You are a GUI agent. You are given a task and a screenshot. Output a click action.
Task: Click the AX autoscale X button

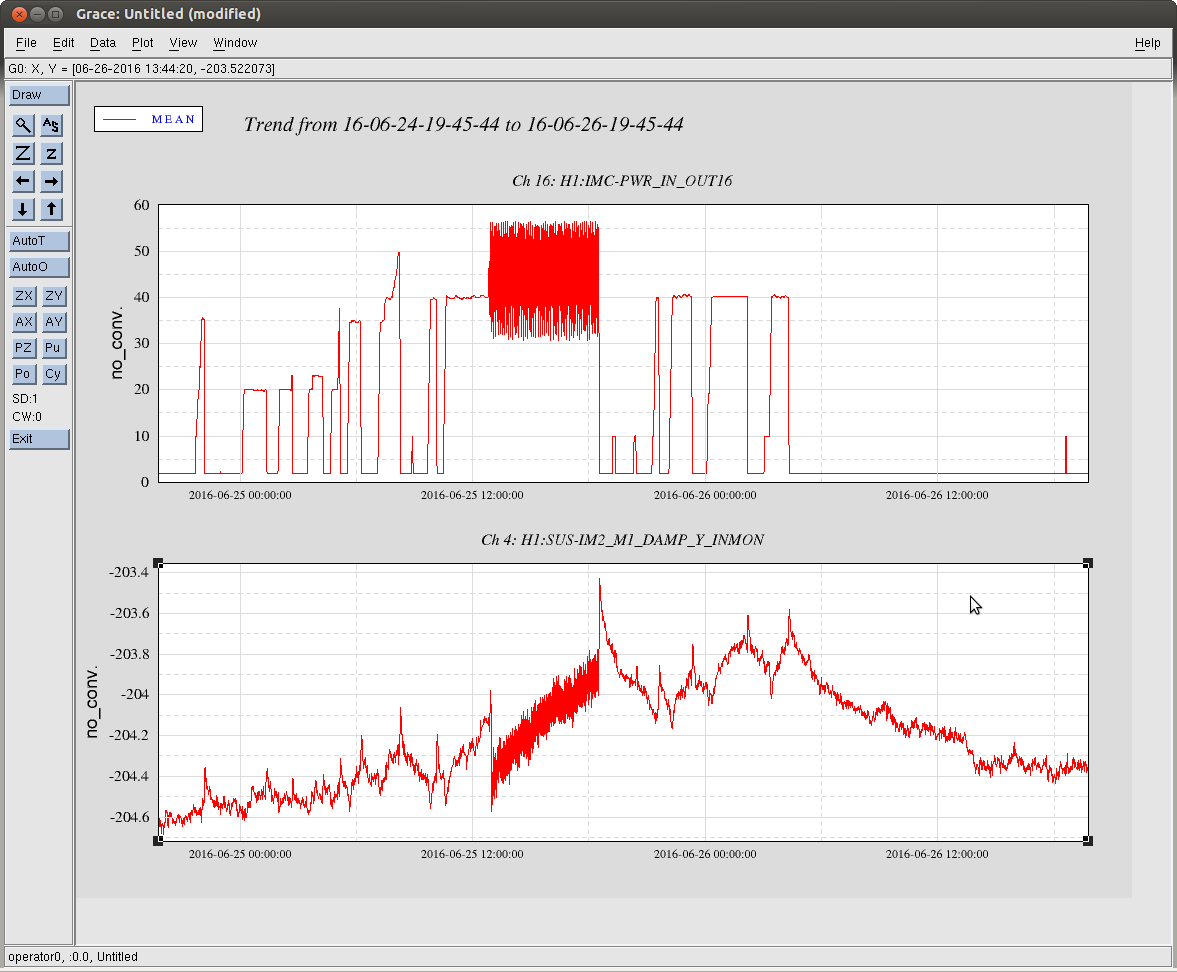24,322
